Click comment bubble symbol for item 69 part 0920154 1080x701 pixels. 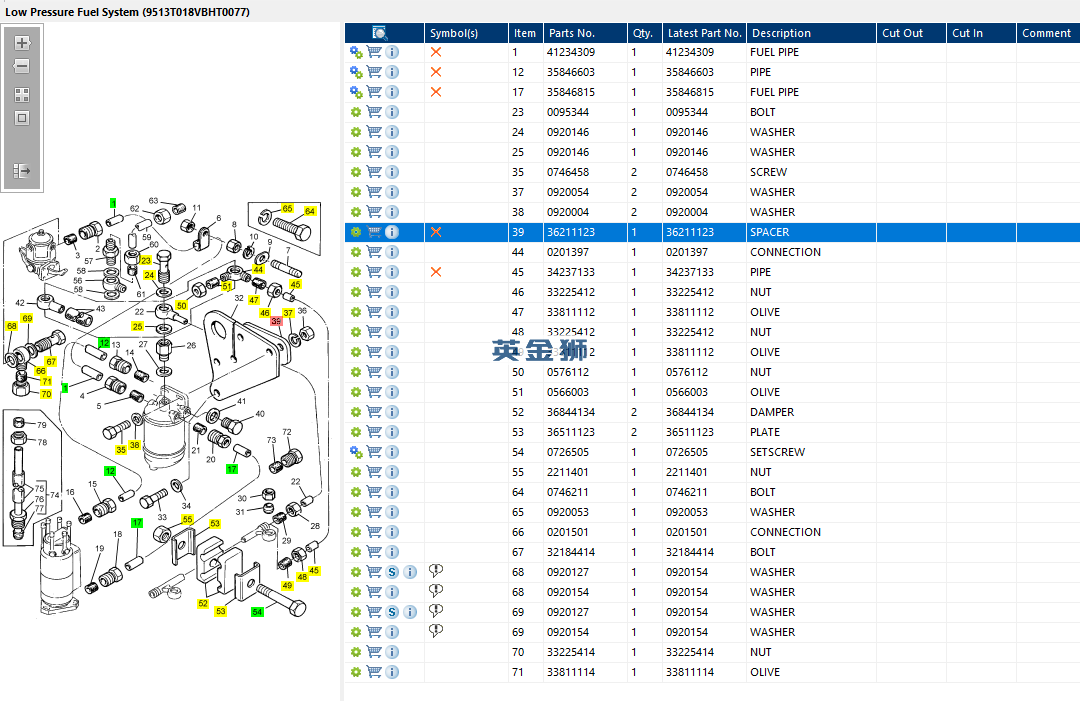(x=435, y=631)
